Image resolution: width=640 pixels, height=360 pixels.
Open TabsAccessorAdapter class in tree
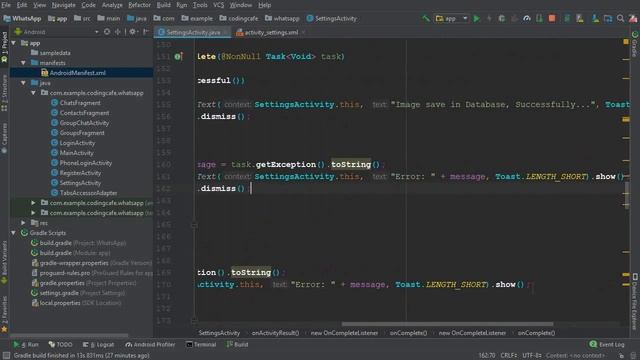coord(88,193)
